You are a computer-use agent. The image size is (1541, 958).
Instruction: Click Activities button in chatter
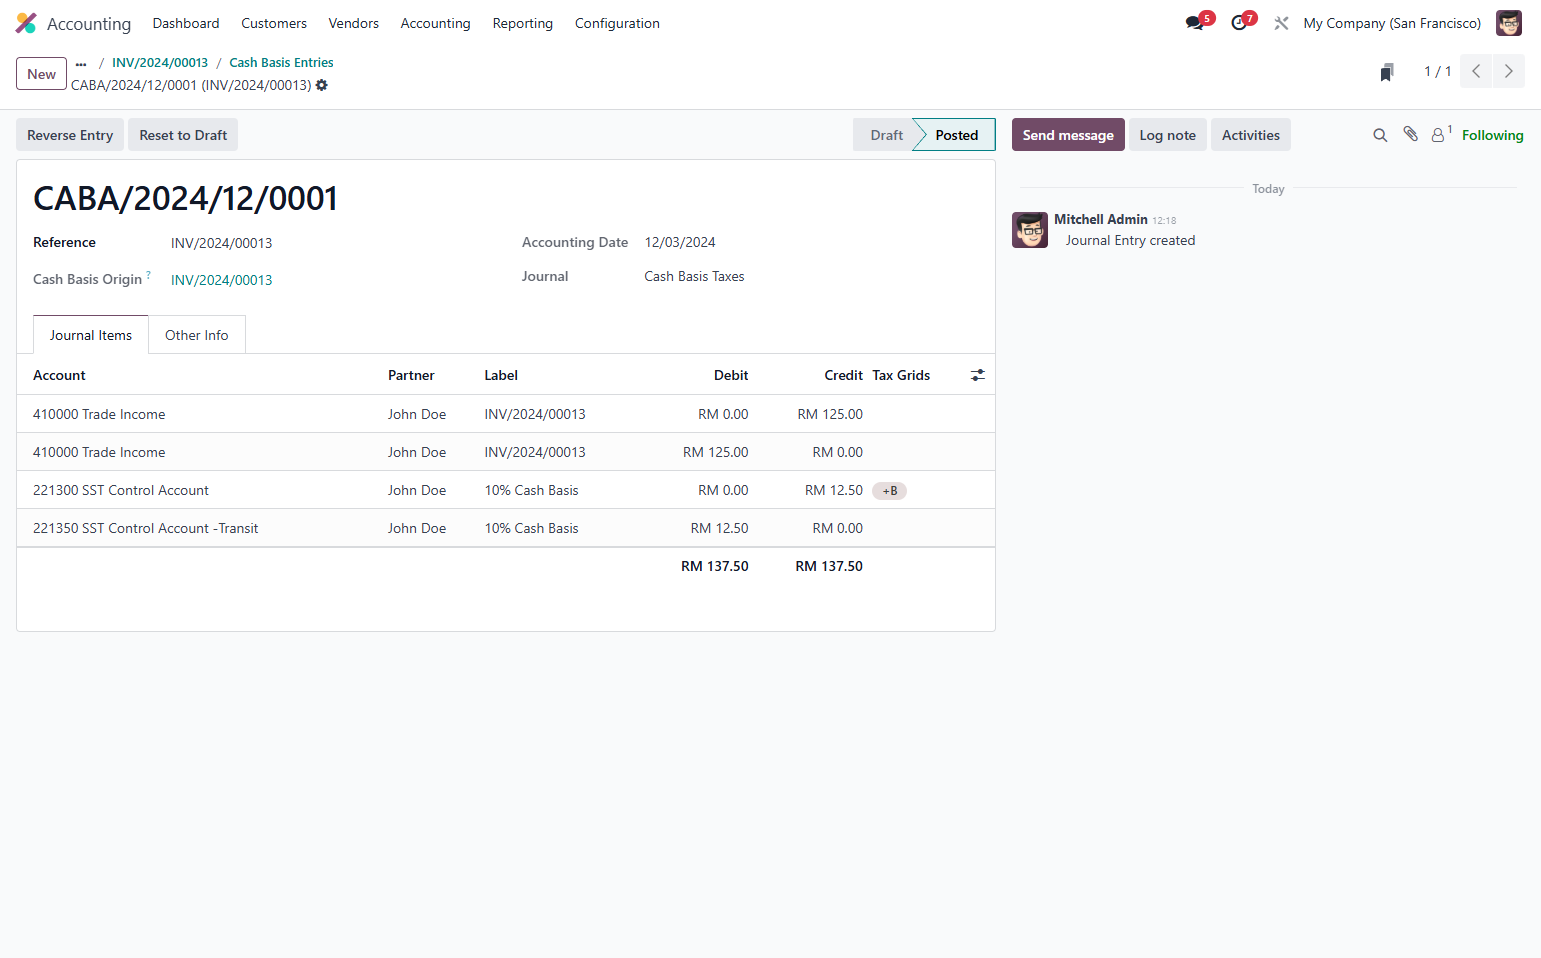point(1251,135)
